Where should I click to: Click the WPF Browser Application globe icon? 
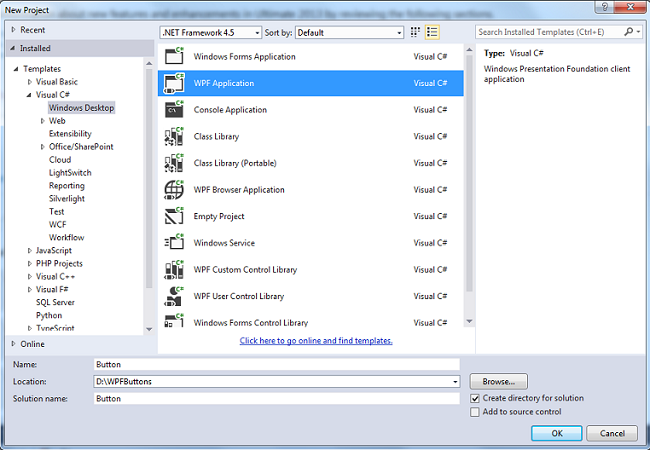[174, 190]
